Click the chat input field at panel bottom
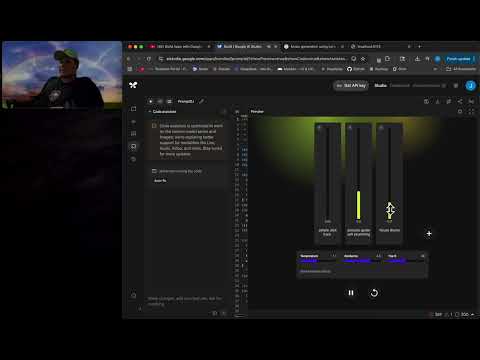 (185, 301)
